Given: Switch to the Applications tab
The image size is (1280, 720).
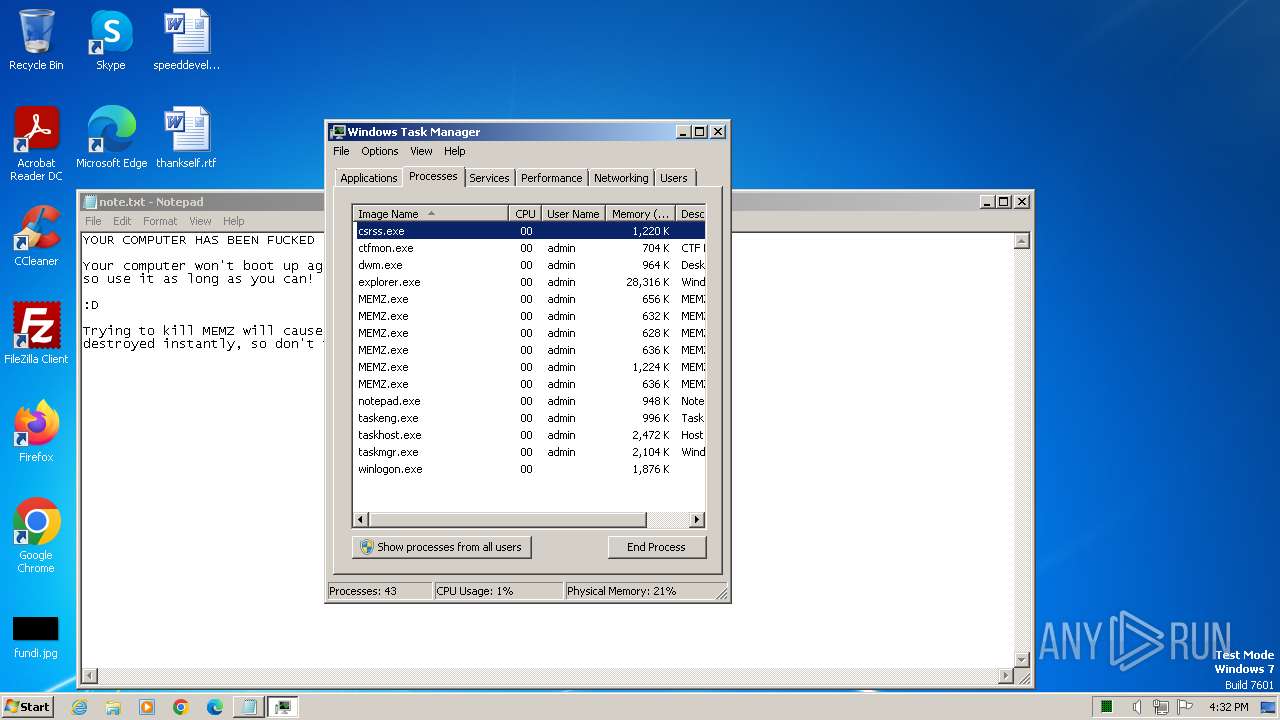Looking at the screenshot, I should click(369, 178).
